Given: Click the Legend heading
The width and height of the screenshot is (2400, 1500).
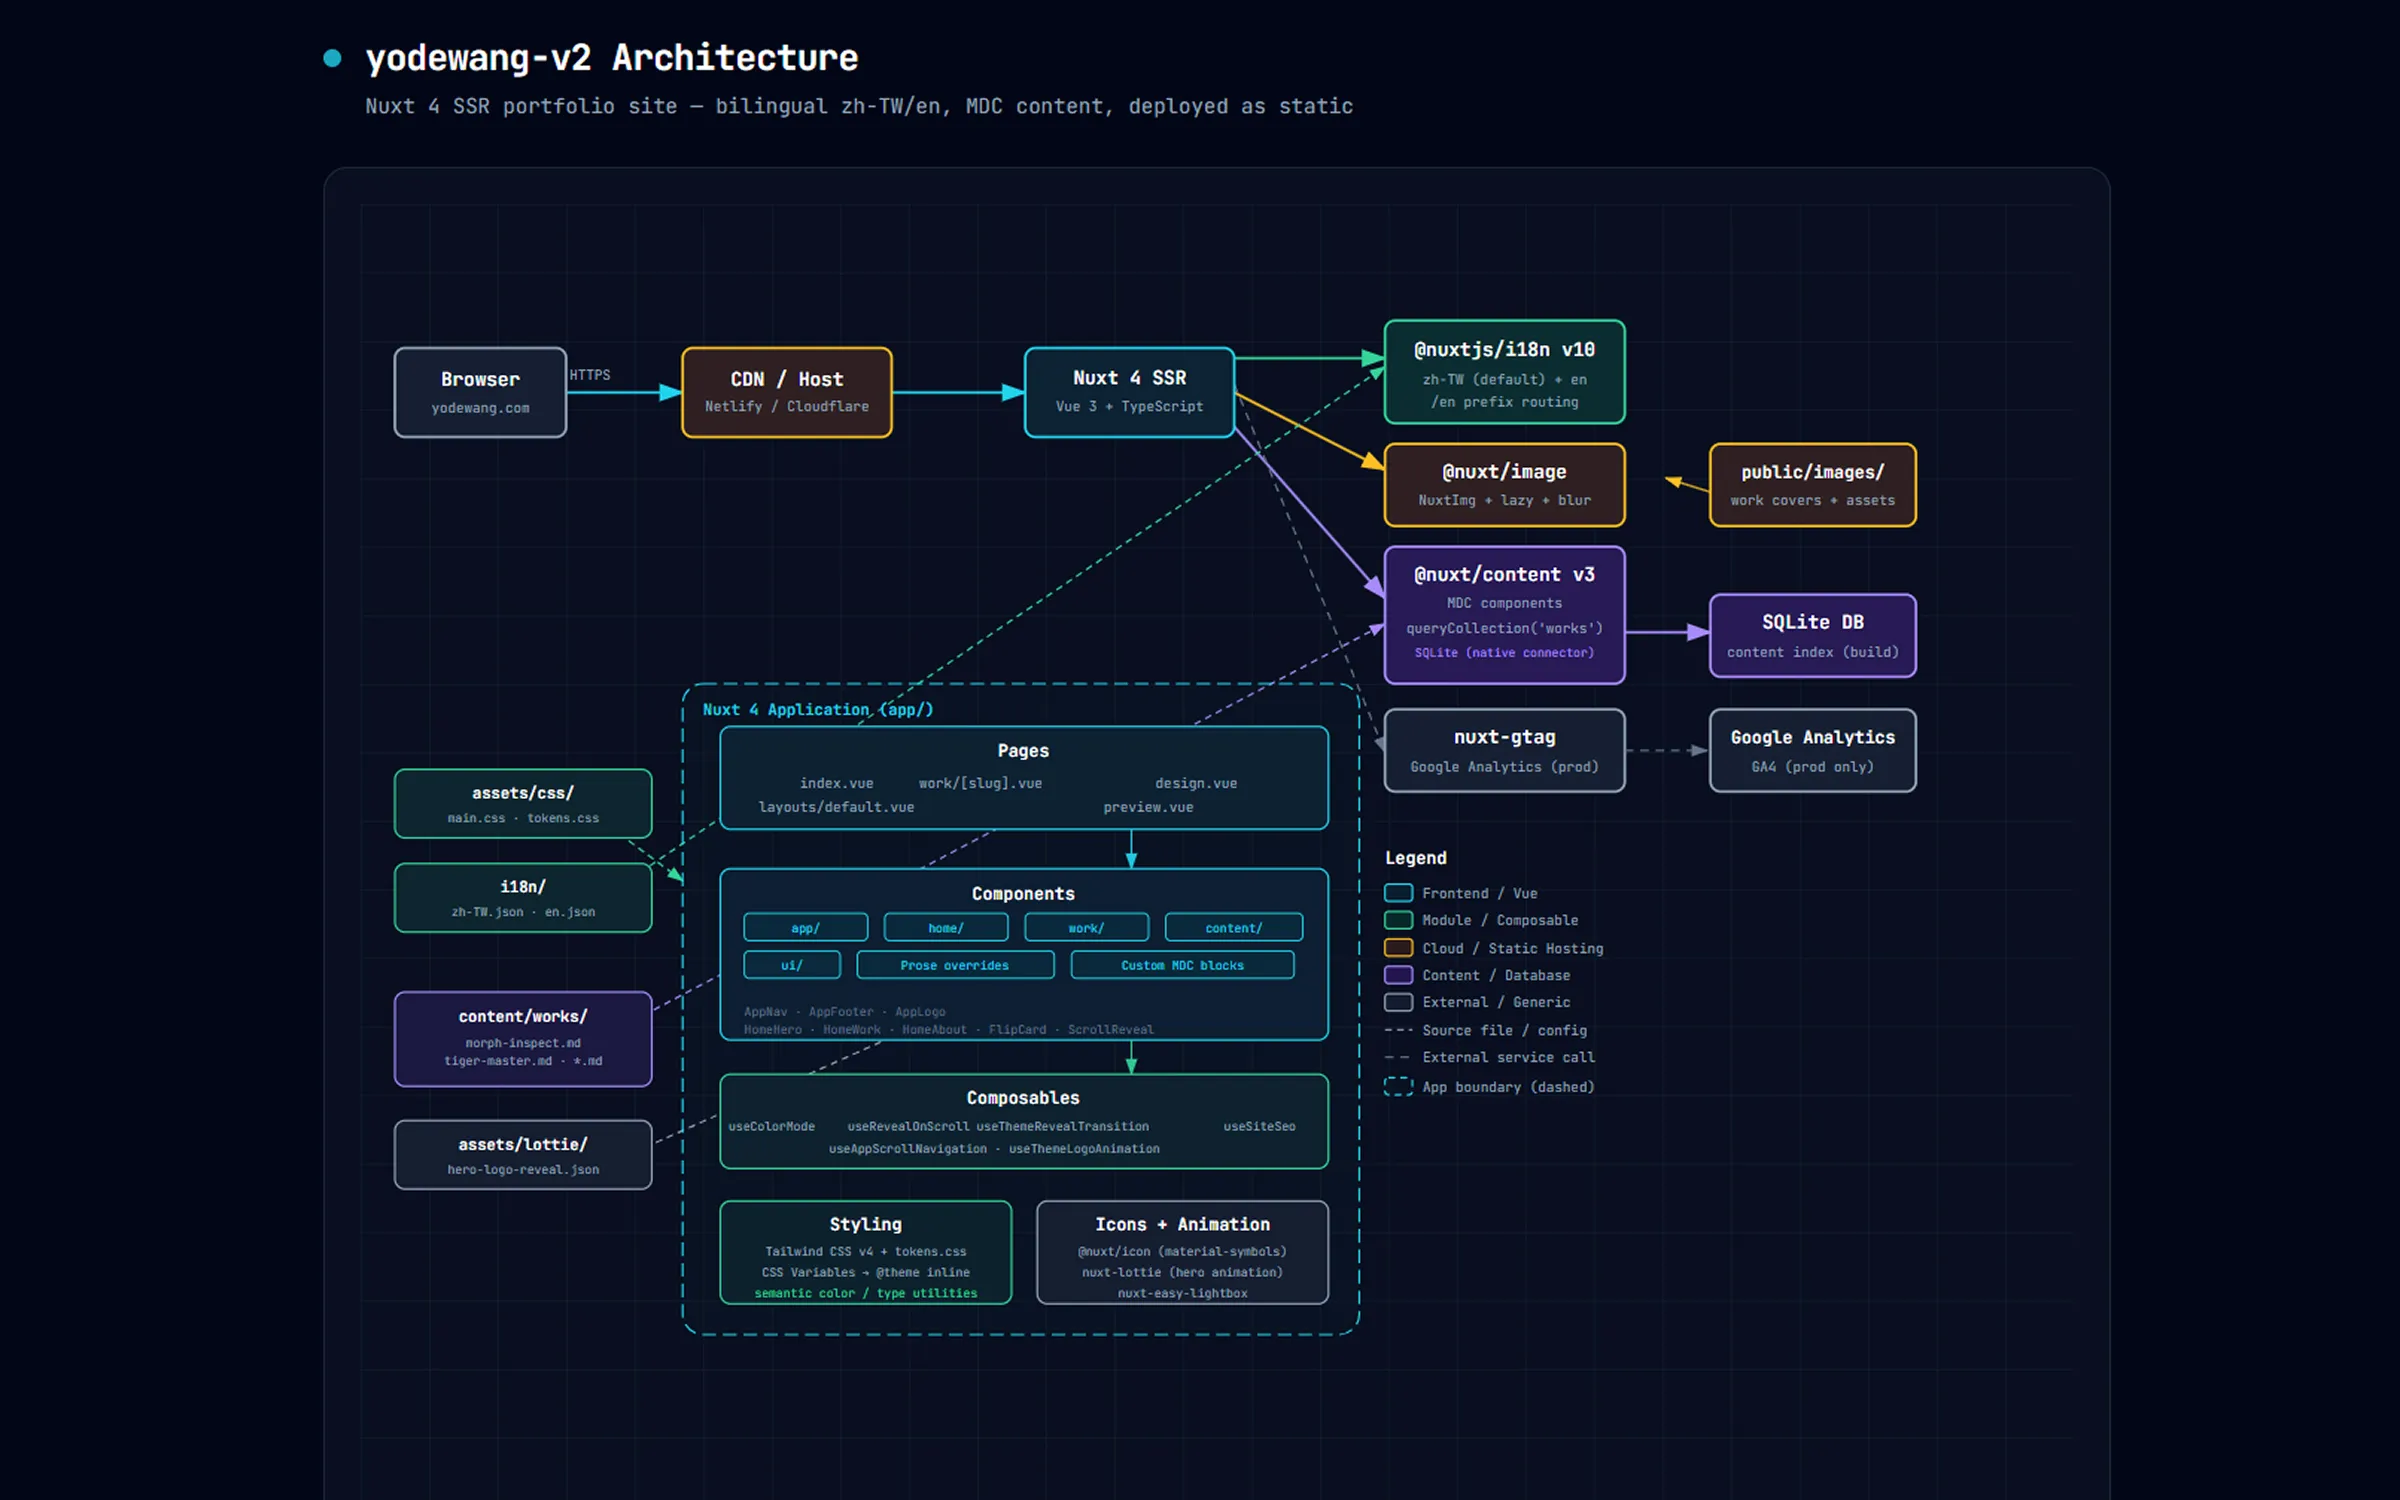Looking at the screenshot, I should 1415,858.
